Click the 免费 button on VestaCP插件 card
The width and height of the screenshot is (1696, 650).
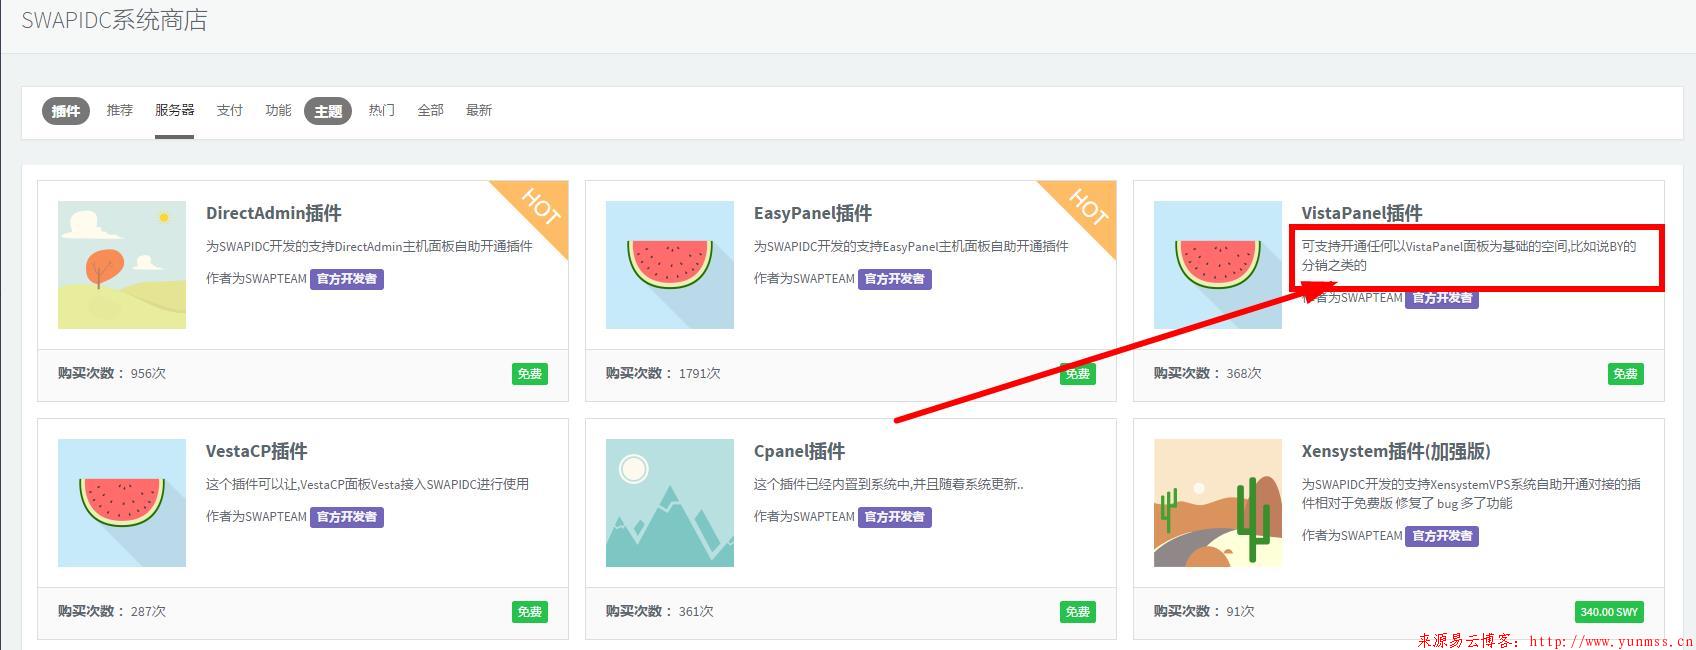coord(530,612)
